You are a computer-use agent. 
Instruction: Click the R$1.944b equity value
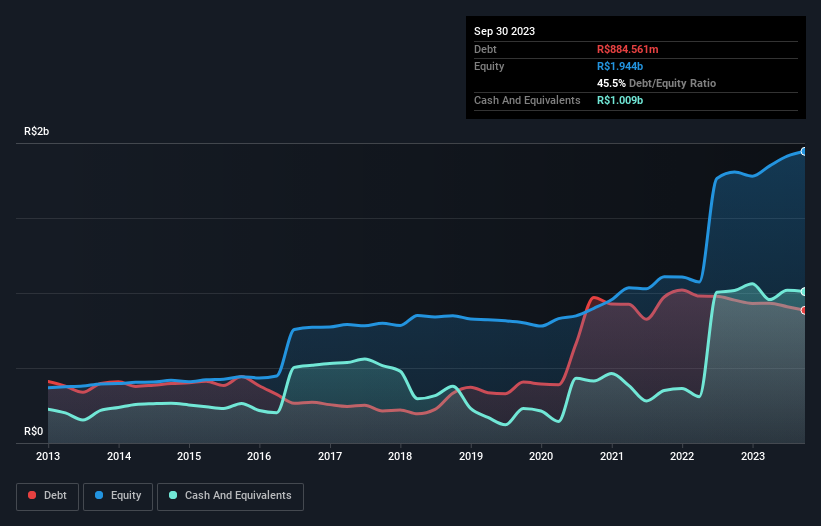620,66
